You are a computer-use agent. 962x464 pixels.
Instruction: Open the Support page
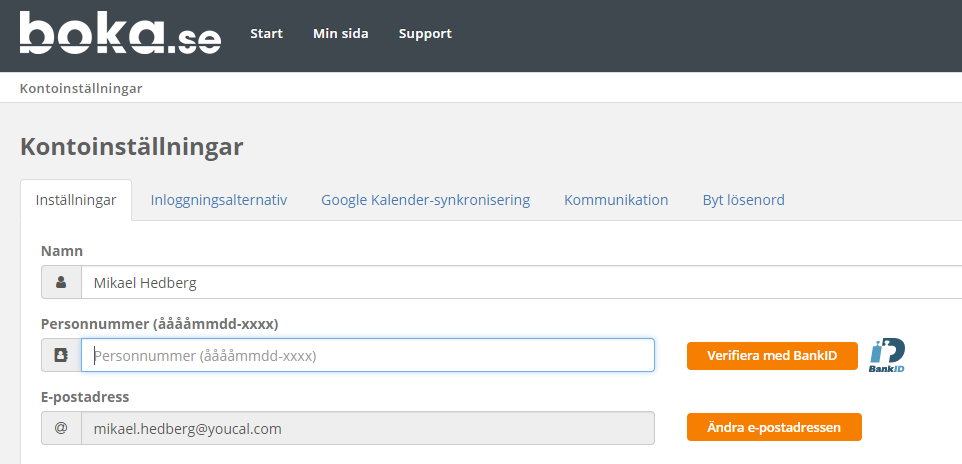point(425,33)
